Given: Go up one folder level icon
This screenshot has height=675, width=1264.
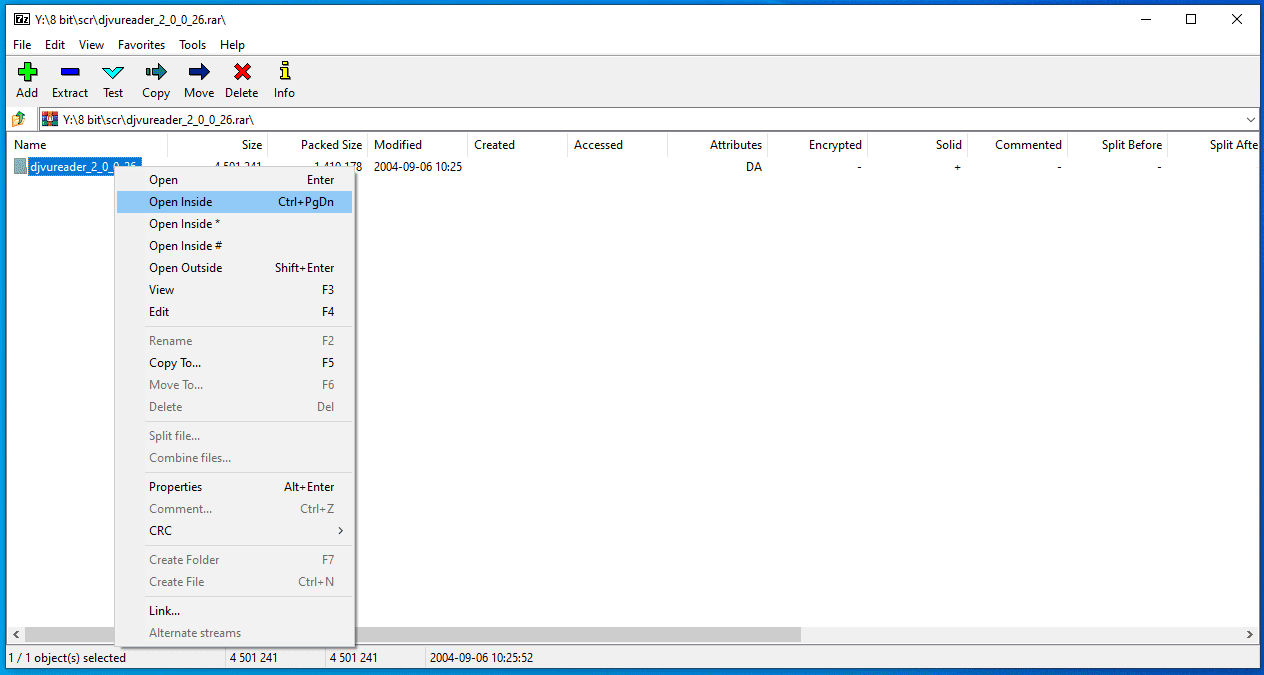Looking at the screenshot, I should coord(19,119).
